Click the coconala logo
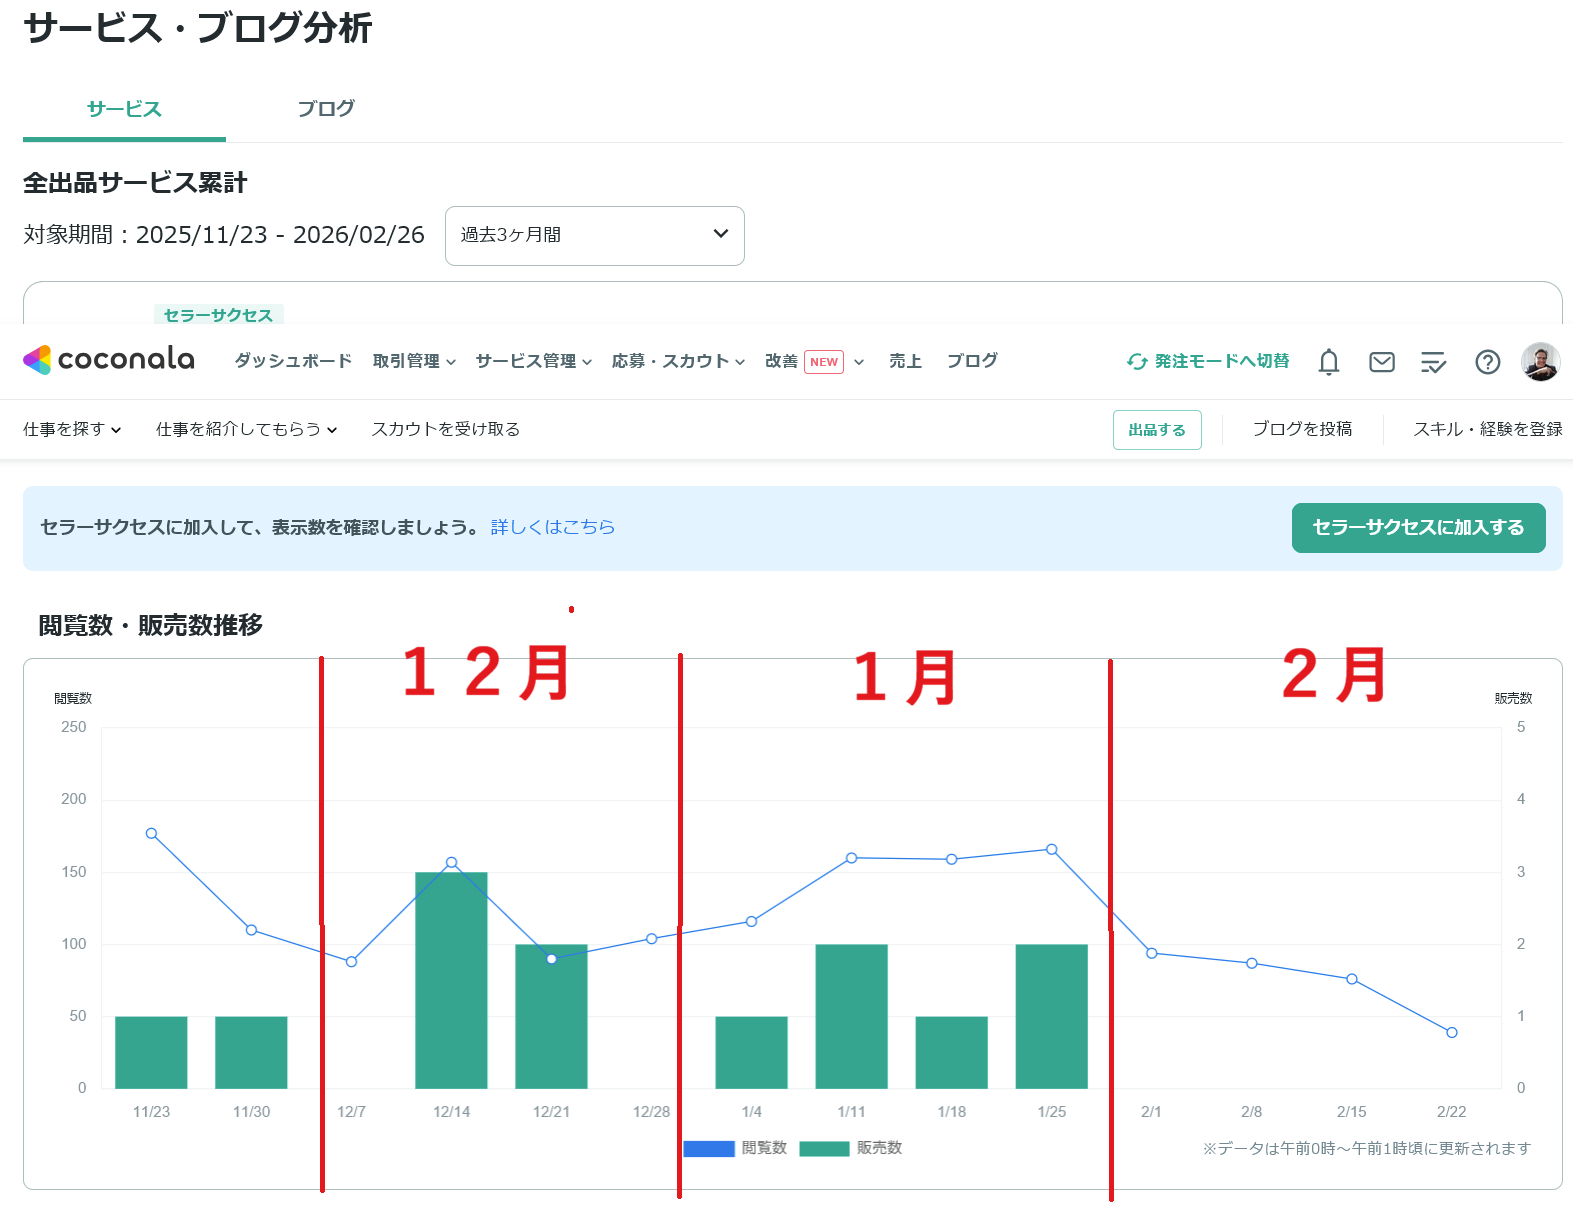The height and width of the screenshot is (1224, 1573). pyautogui.click(x=109, y=360)
